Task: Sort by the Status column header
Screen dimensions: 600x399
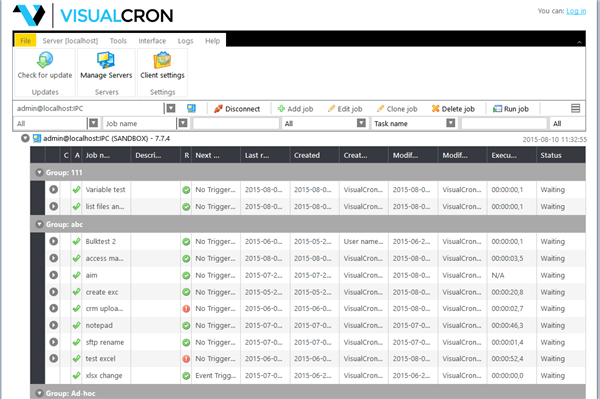Action: [x=560, y=155]
